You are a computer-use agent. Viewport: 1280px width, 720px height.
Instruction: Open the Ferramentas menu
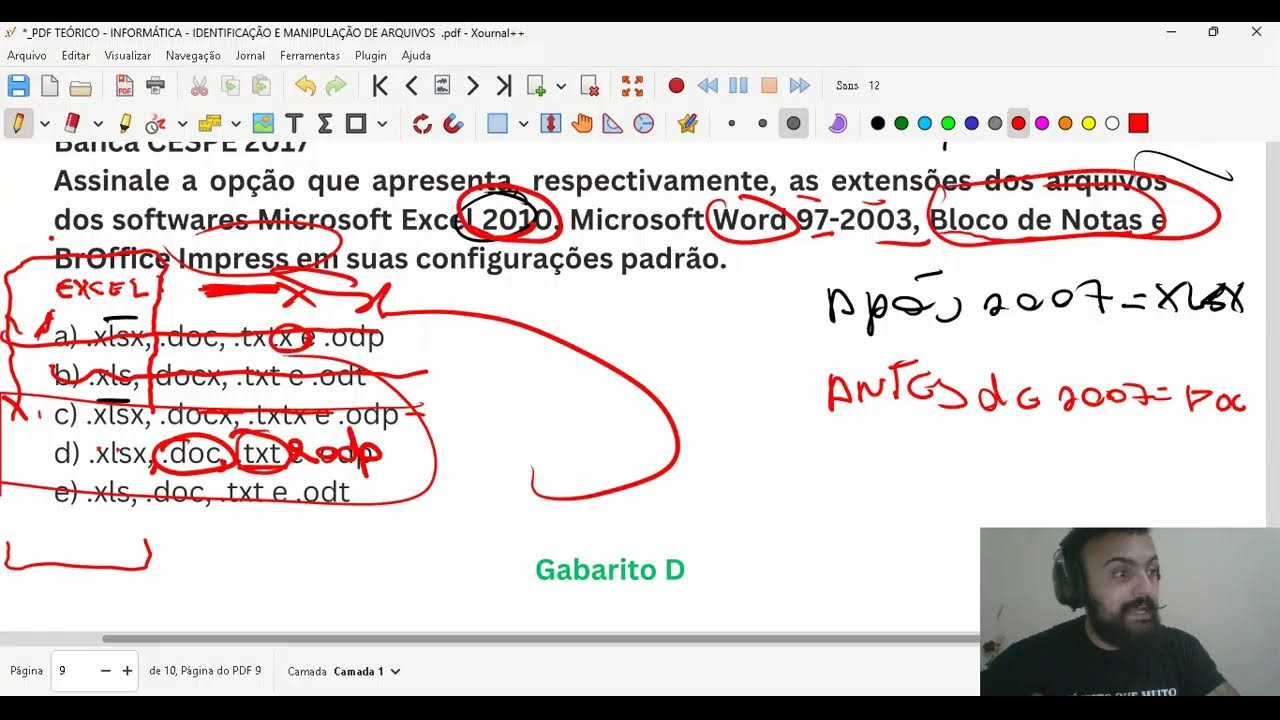pyautogui.click(x=310, y=56)
